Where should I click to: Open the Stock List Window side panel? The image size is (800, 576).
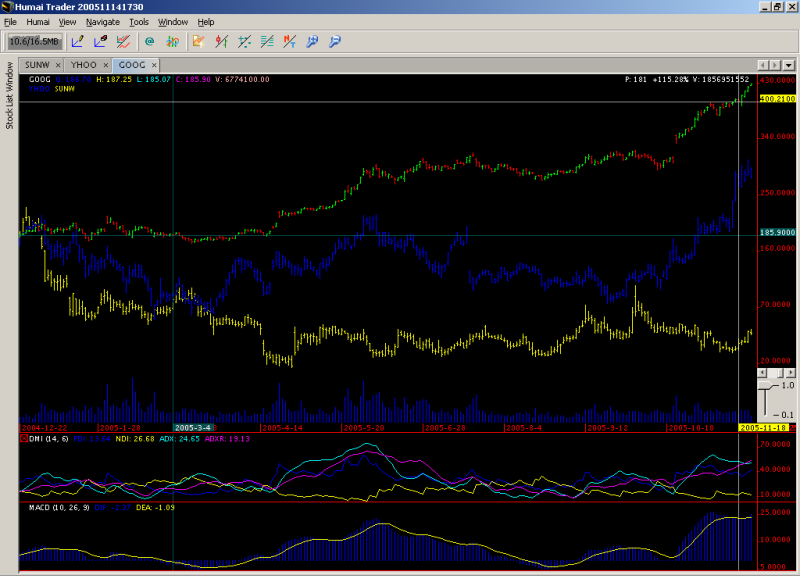[9, 96]
